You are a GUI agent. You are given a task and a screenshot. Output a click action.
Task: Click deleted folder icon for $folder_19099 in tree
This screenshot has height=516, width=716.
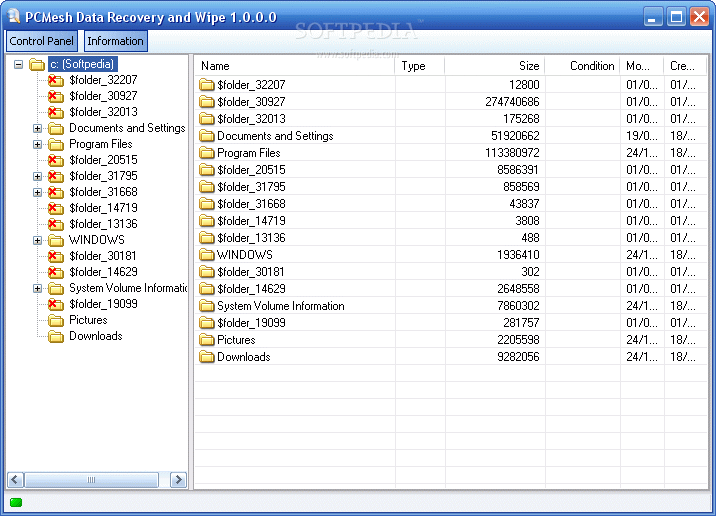coord(56,304)
